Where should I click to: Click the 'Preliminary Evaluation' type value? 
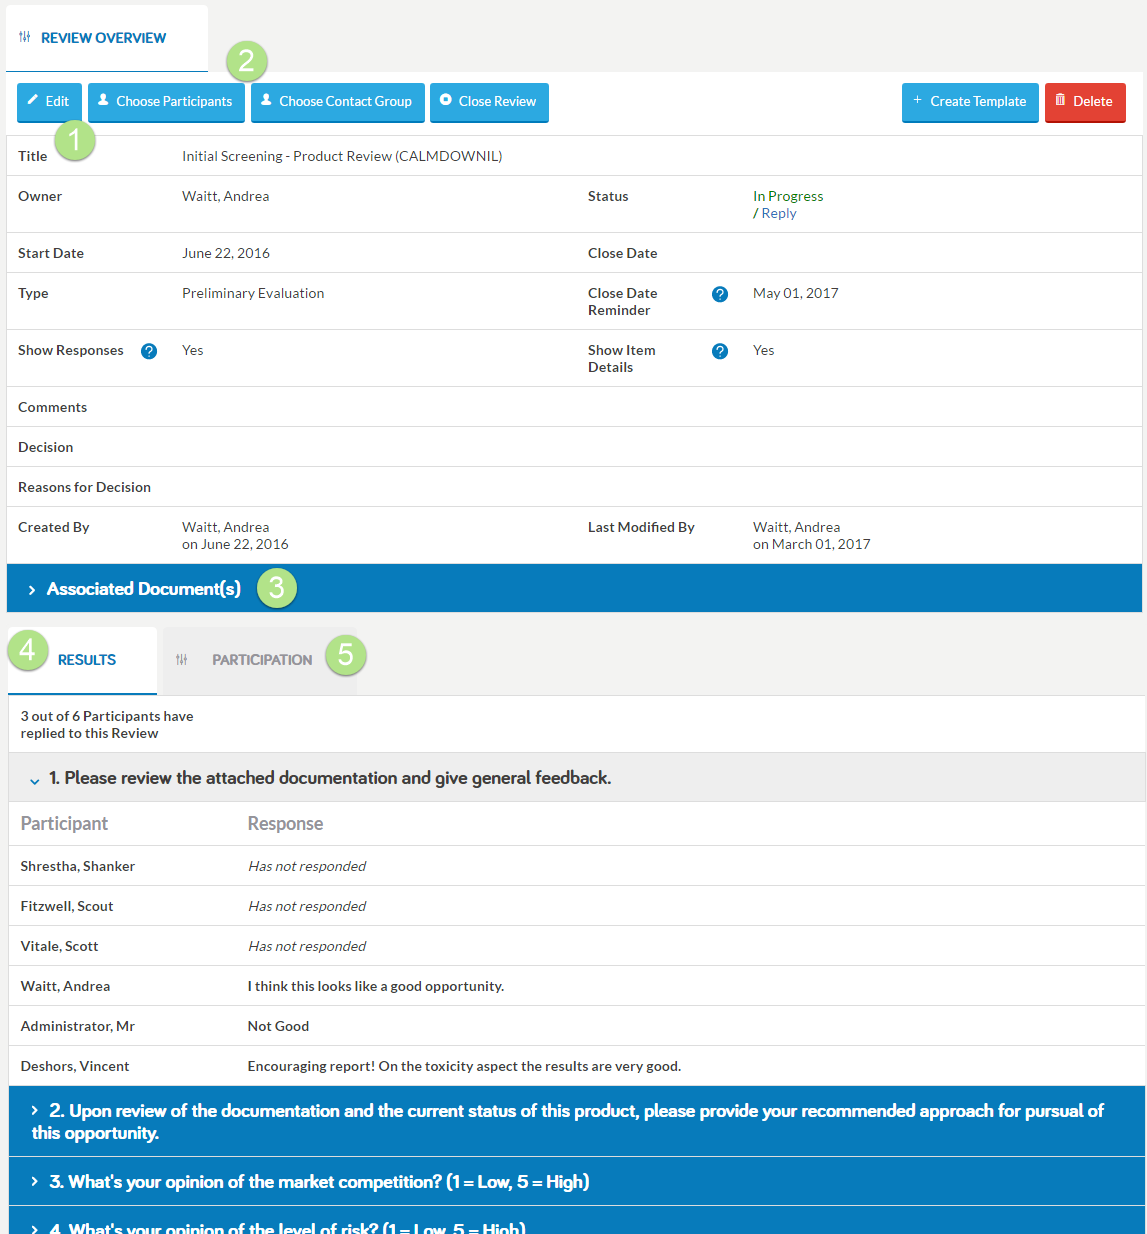coord(253,293)
